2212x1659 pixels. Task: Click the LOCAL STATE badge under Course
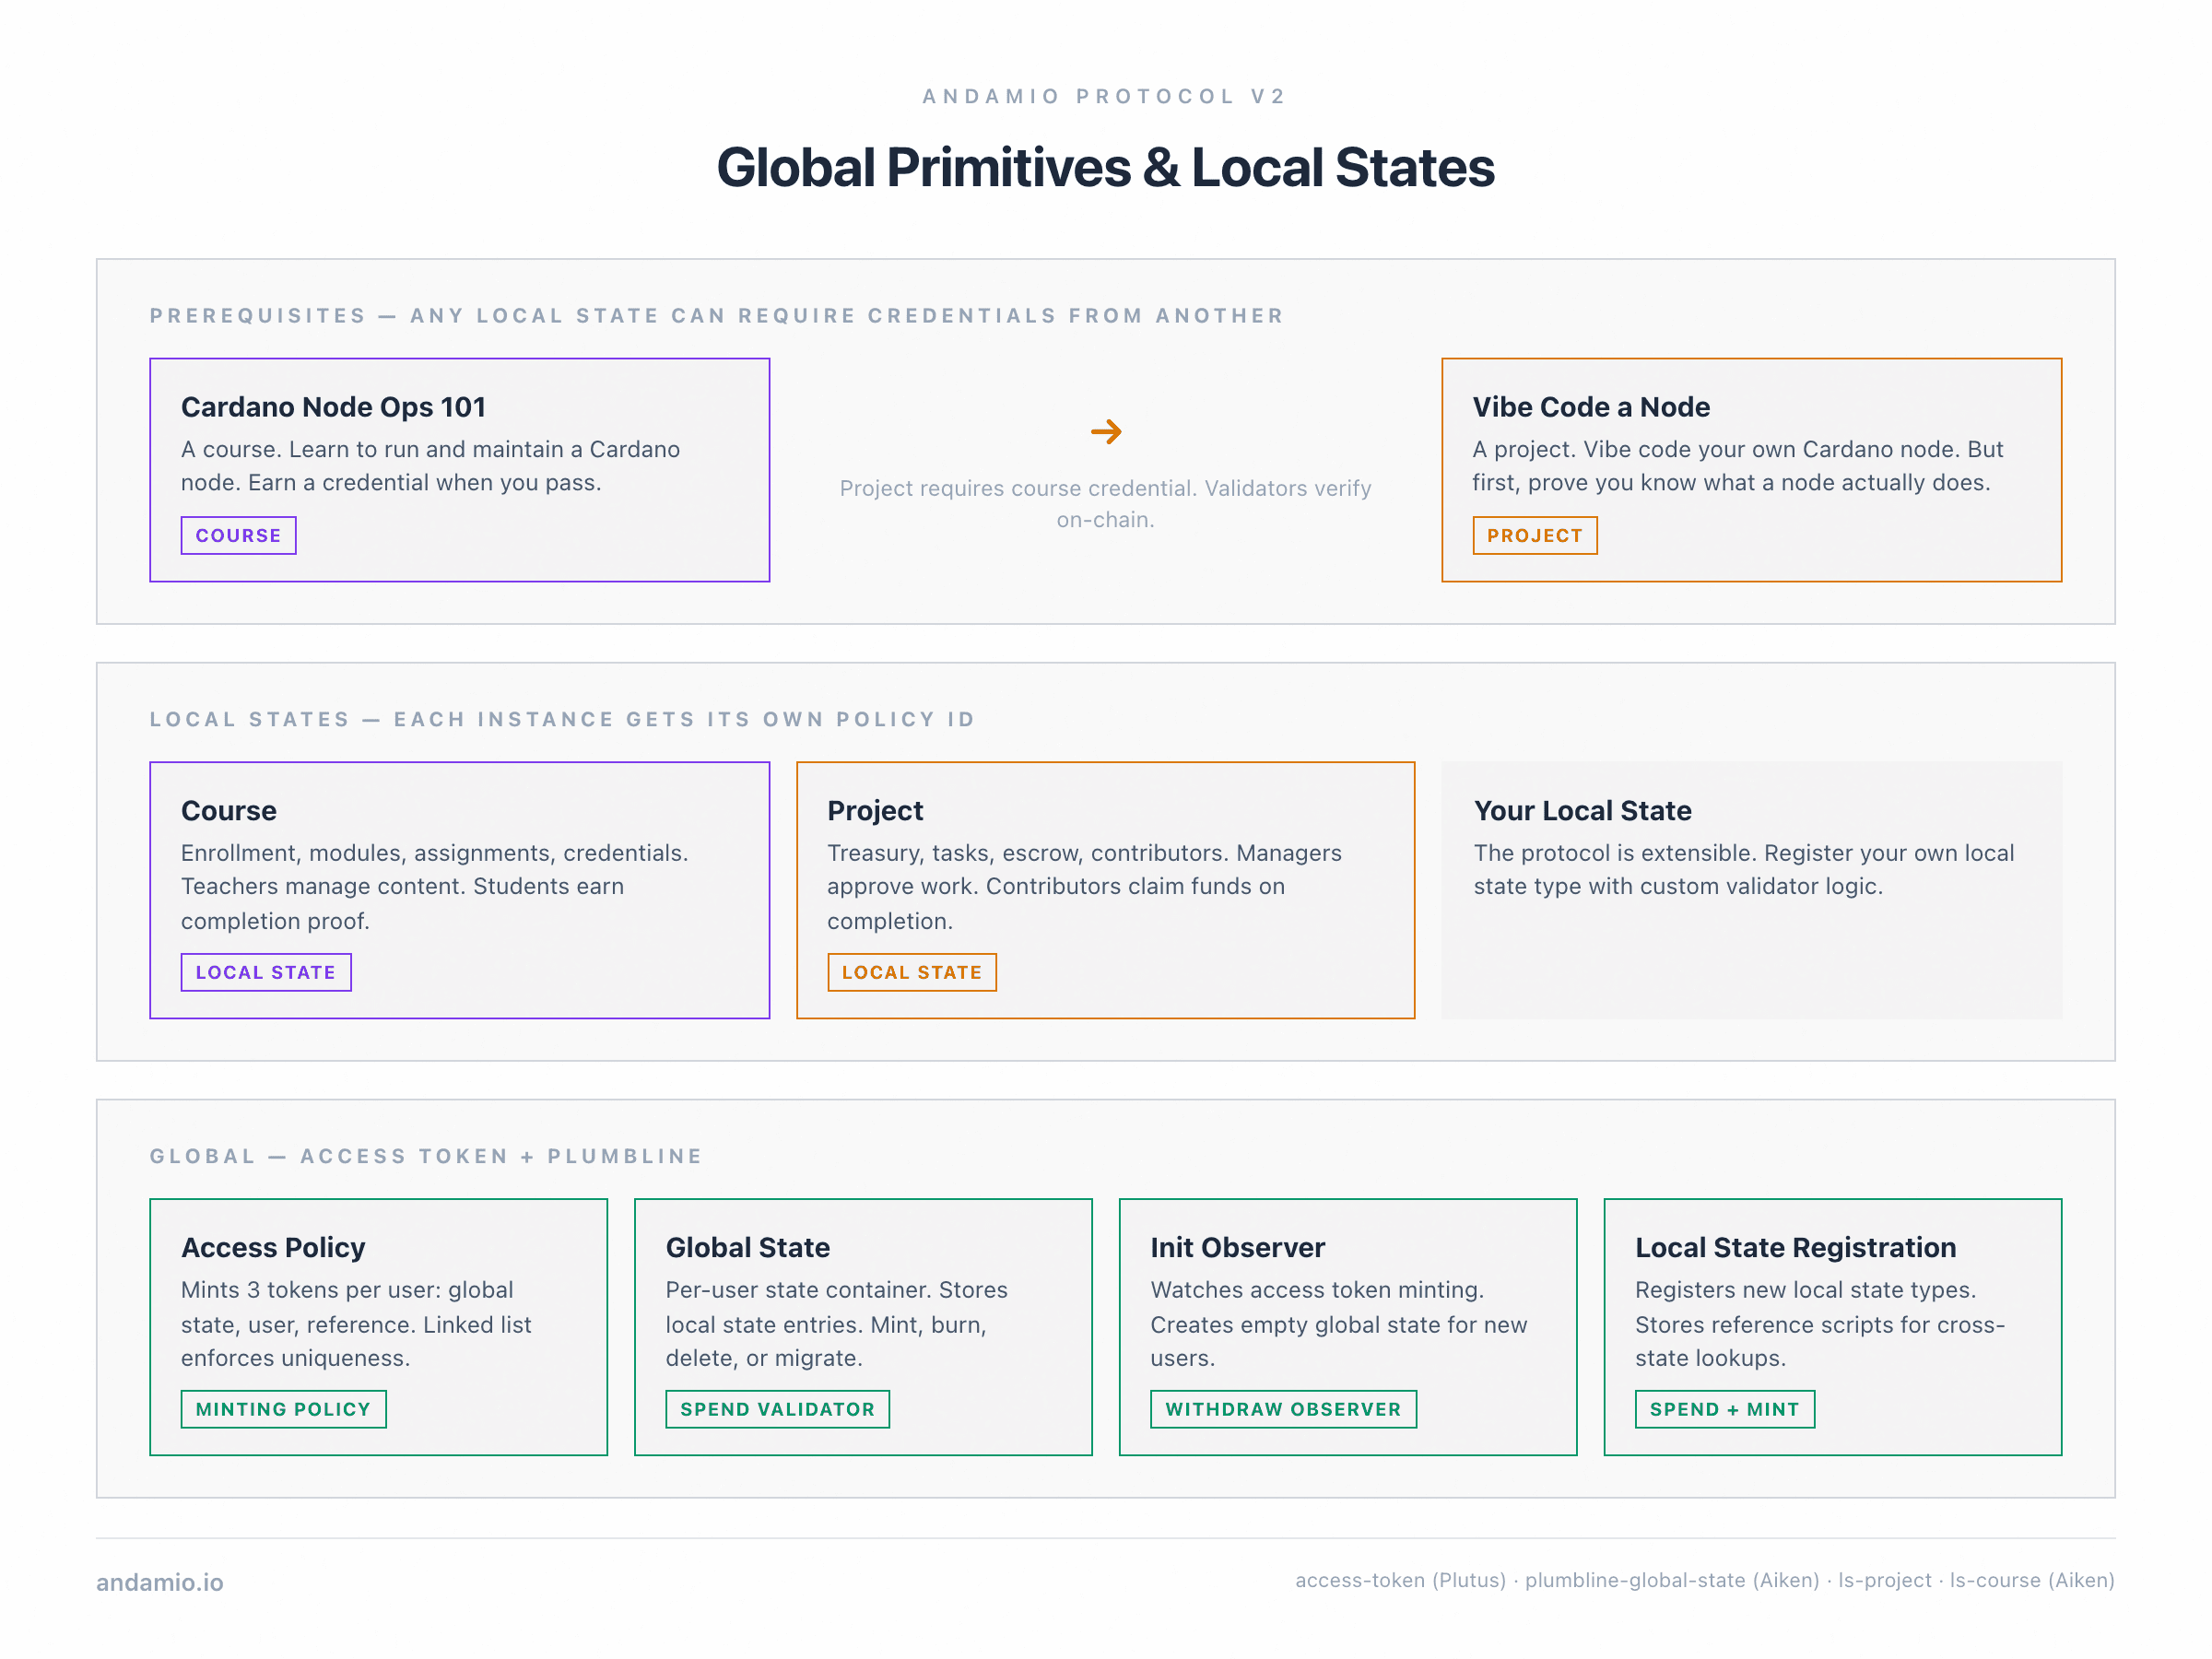(265, 971)
